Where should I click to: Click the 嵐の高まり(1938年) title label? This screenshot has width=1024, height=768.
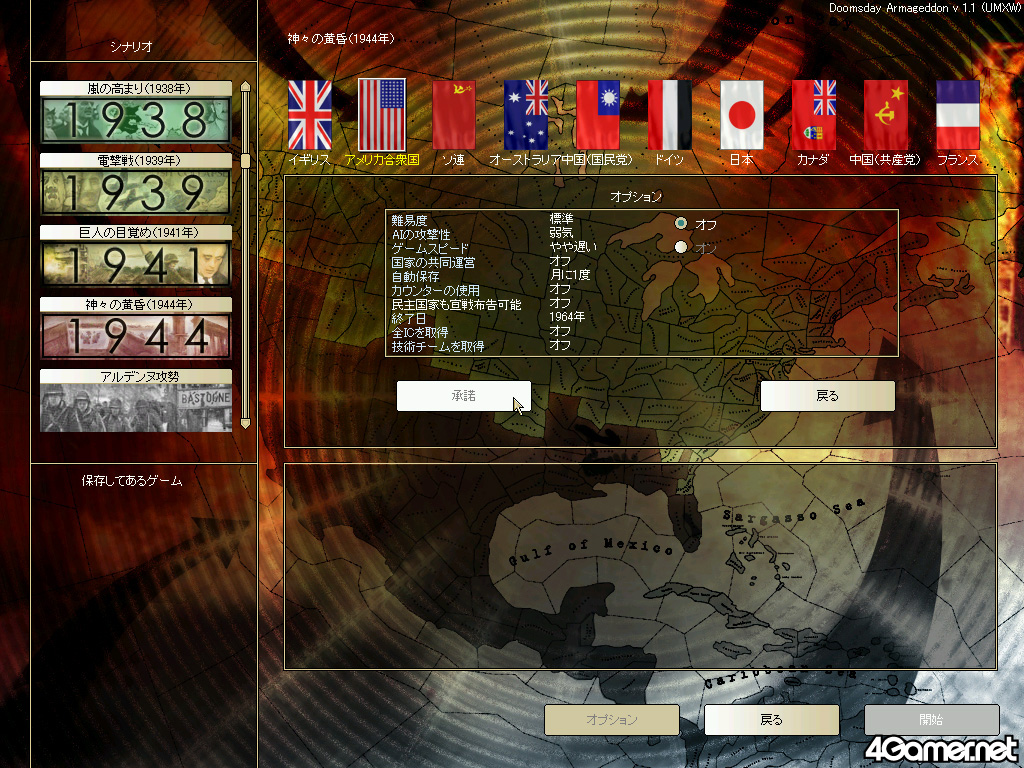click(x=136, y=88)
